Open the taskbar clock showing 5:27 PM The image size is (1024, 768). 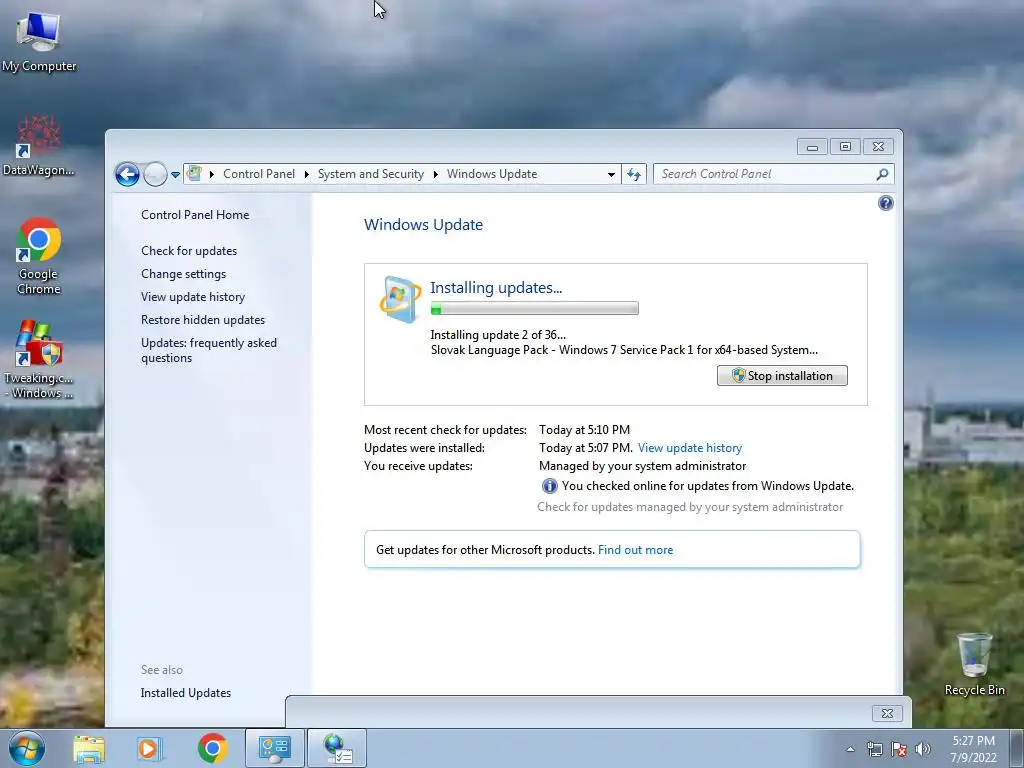973,749
